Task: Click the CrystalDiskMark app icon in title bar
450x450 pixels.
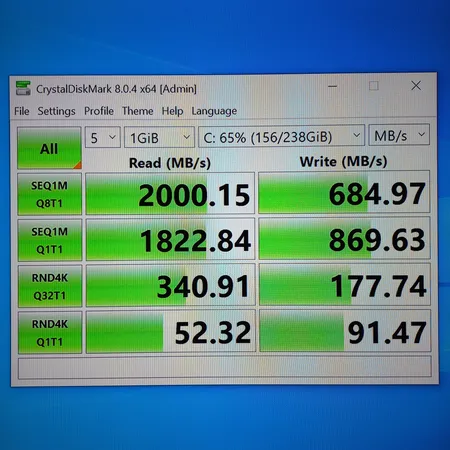Action: tap(23, 88)
